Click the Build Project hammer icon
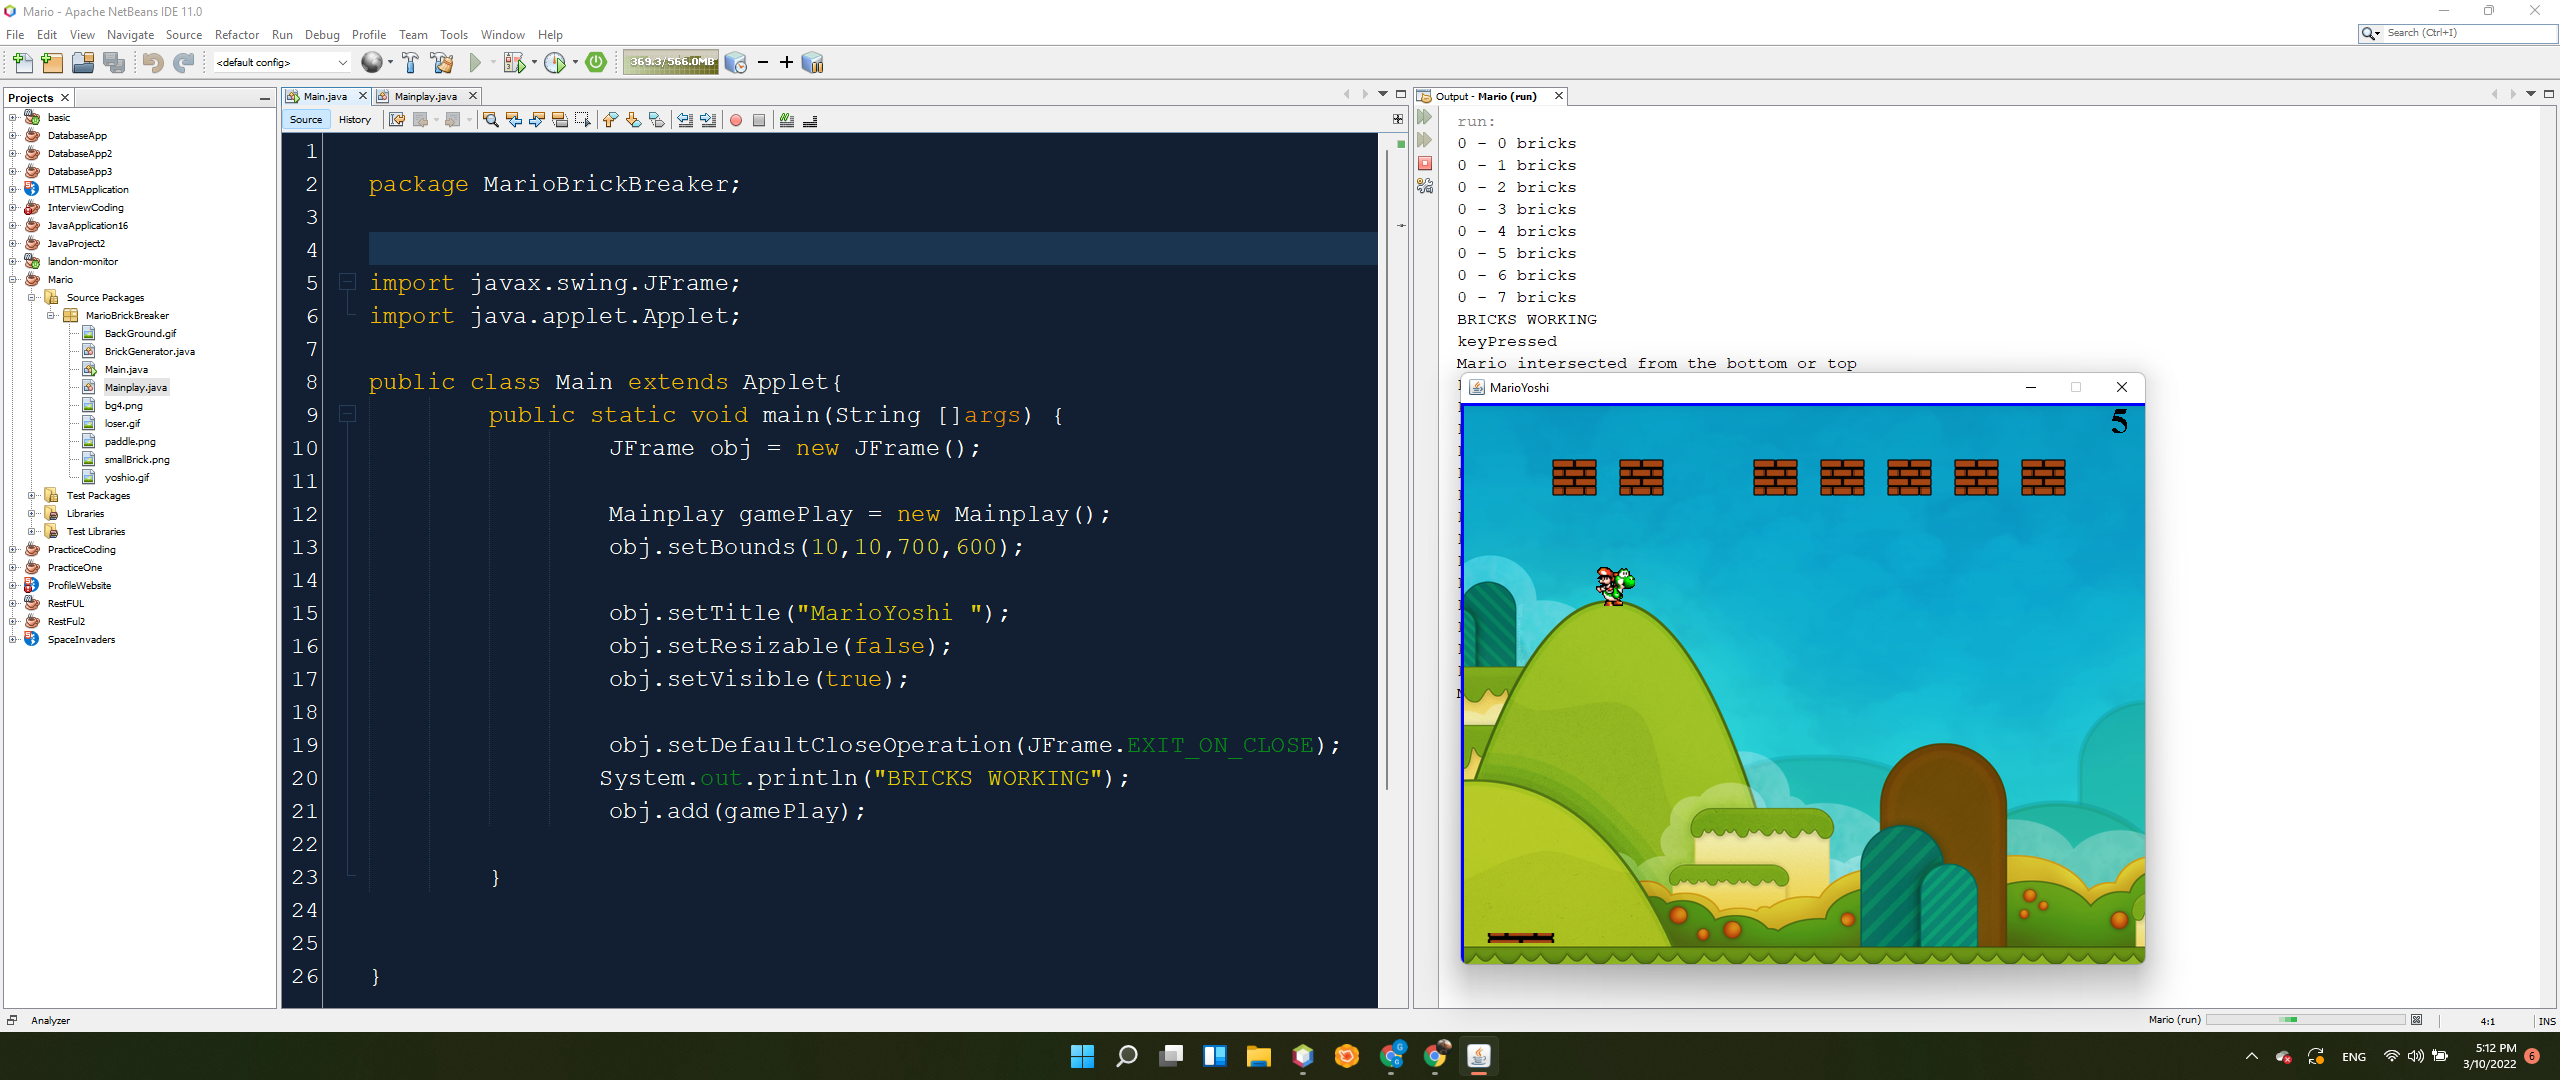This screenshot has height=1080, width=2560. pyautogui.click(x=410, y=63)
